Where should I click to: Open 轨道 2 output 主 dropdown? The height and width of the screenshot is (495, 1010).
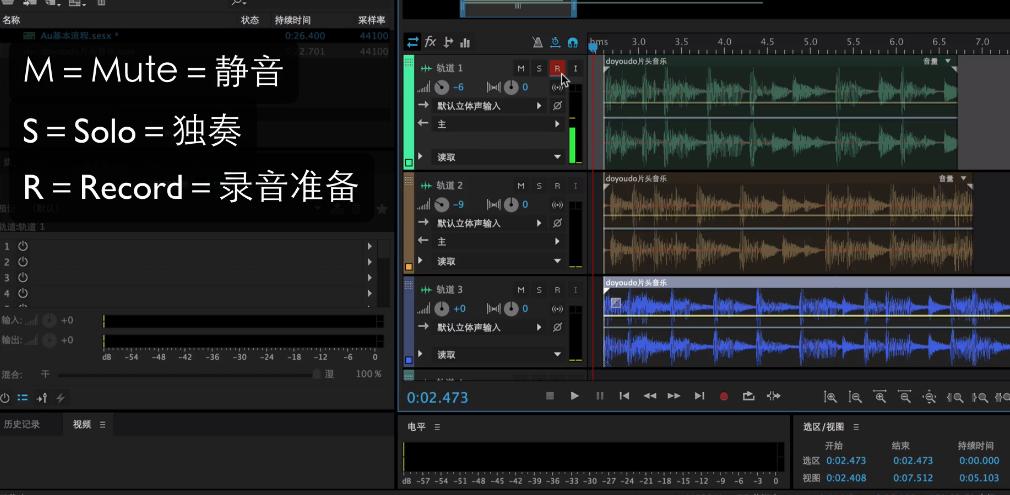(x=498, y=241)
